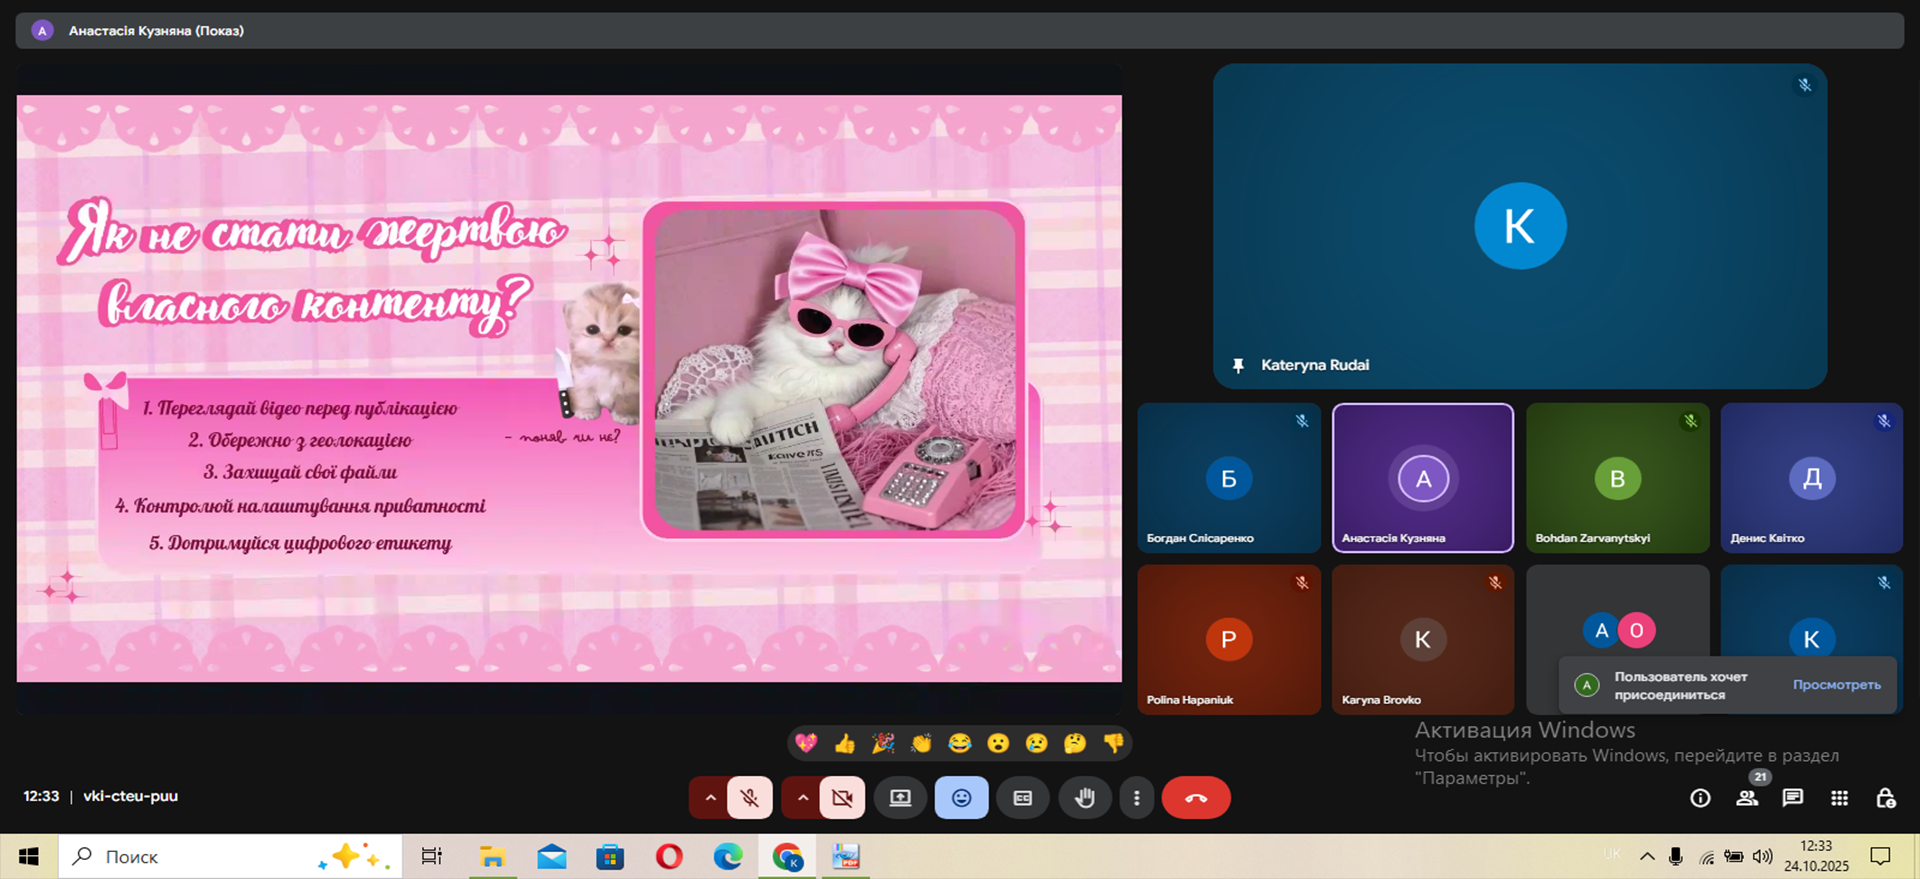
Task: Open the Opera browser from the taskbar
Action: coord(669,857)
